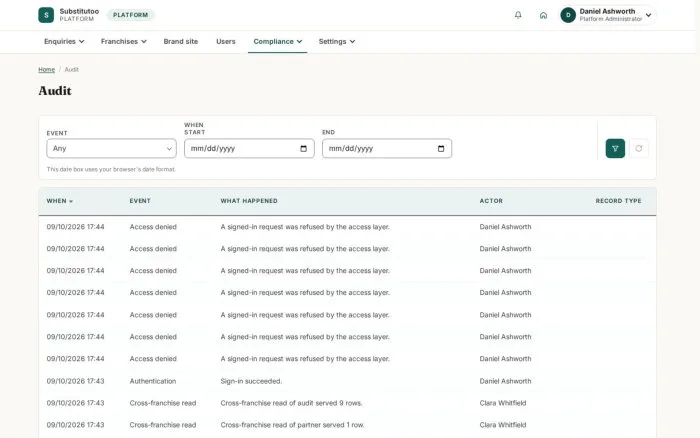700x438 pixels.
Task: Expand the Enquiries menu
Action: coord(64,42)
